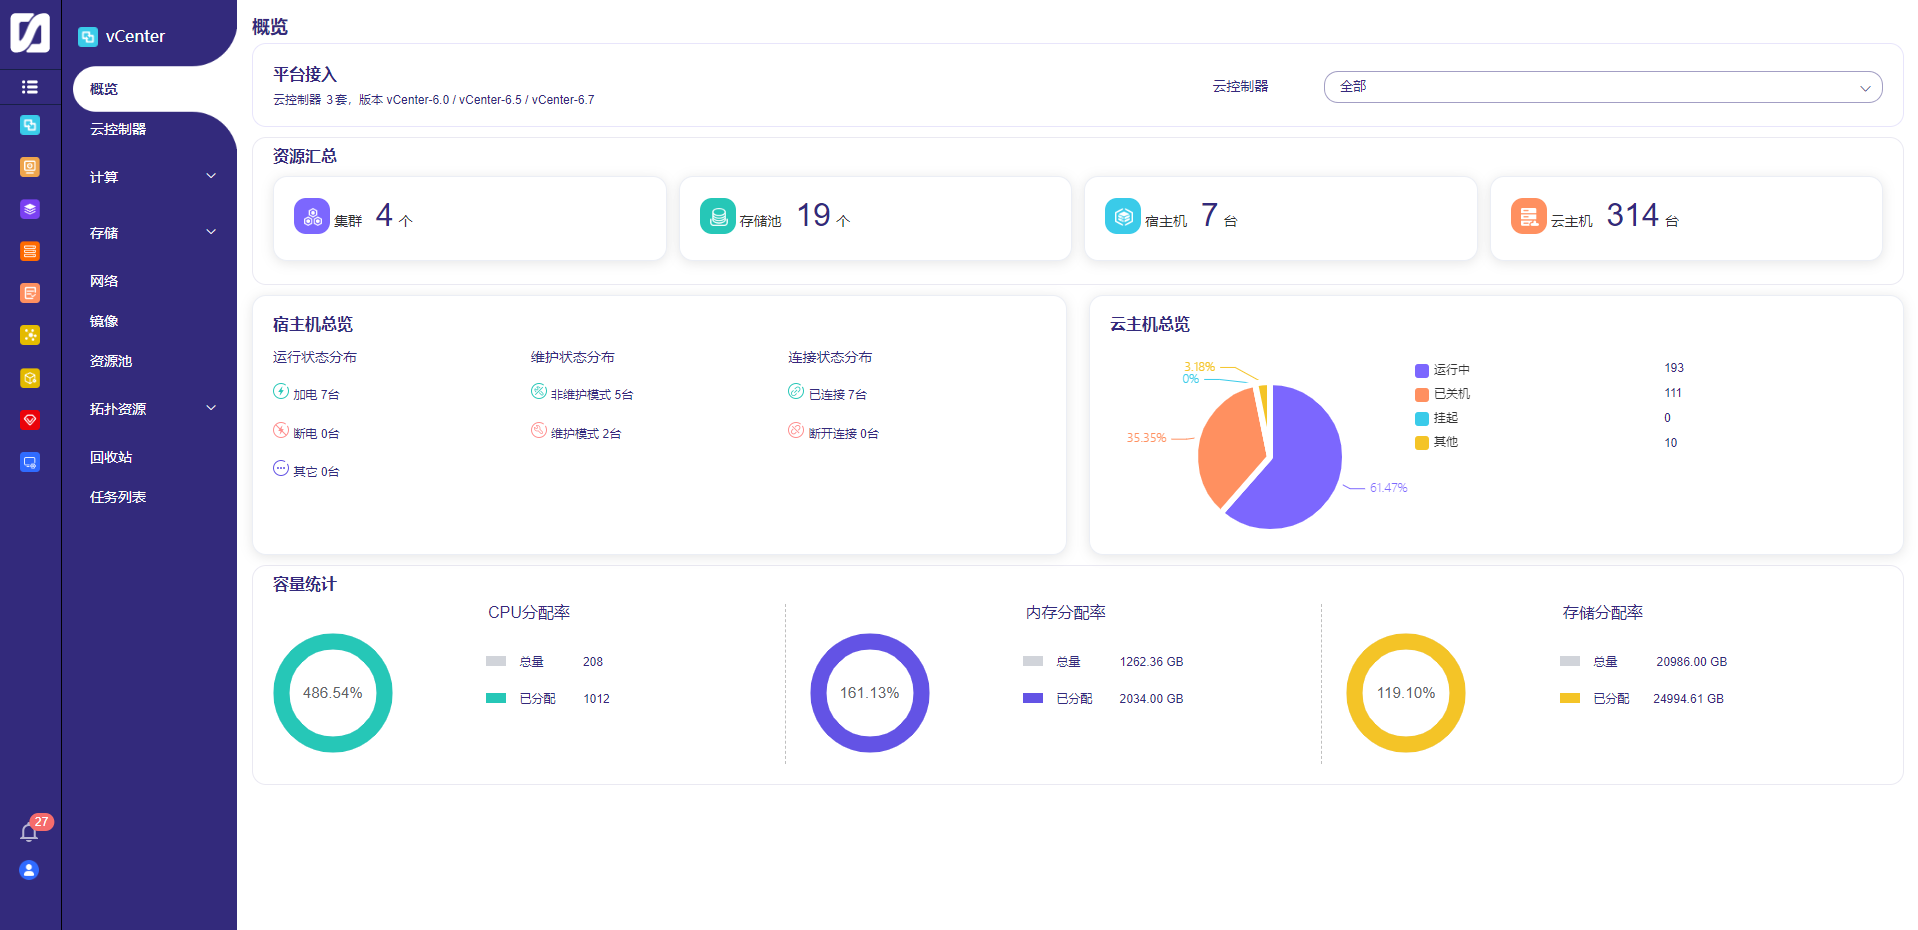Open the notification bell with 27 badge

tap(30, 832)
